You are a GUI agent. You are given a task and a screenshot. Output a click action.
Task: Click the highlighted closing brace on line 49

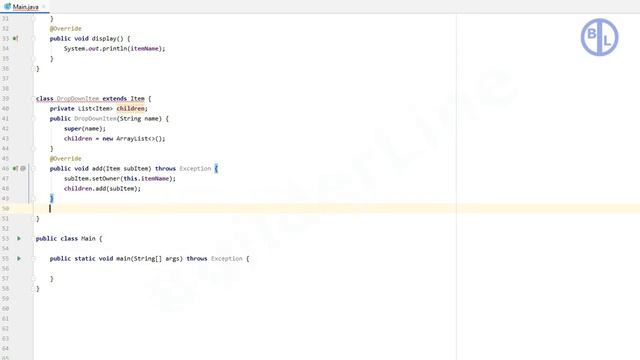tap(51, 198)
